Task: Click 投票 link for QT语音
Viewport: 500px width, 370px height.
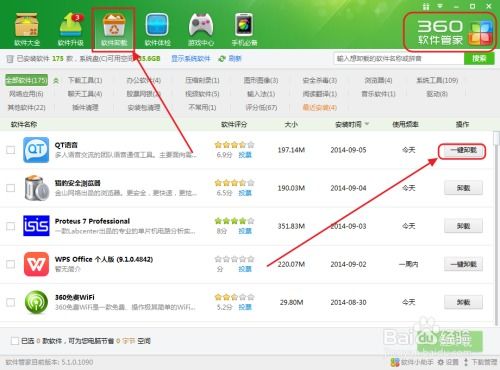Action: (245, 155)
